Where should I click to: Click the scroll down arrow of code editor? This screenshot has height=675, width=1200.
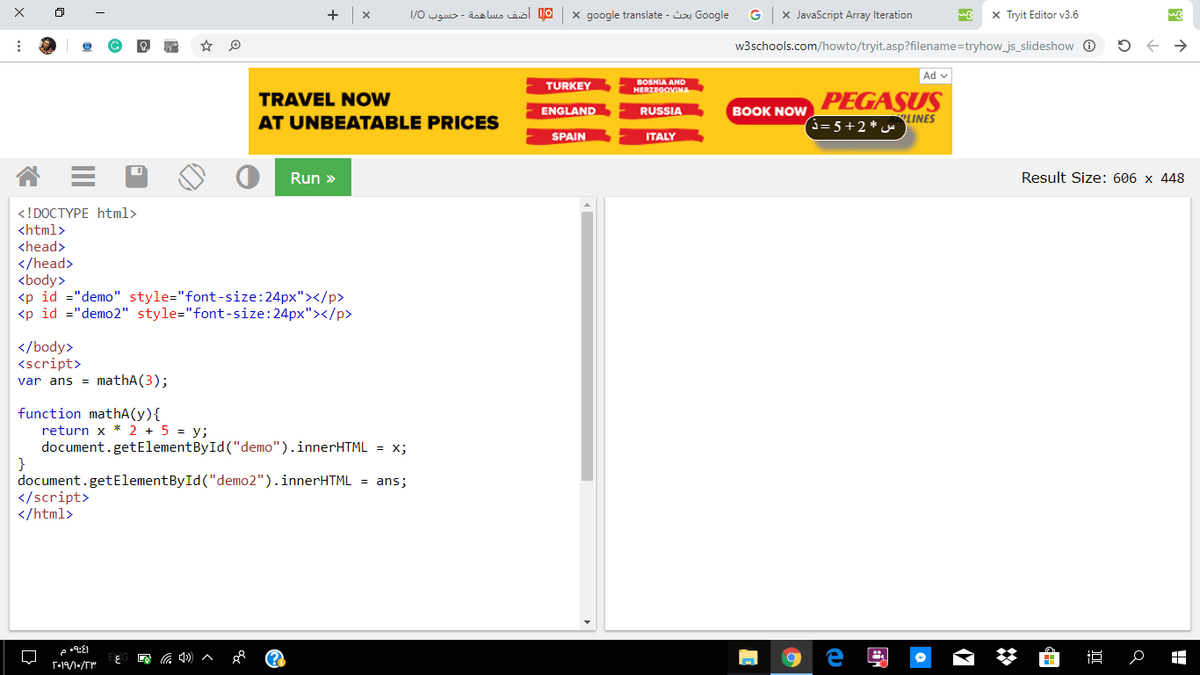tap(587, 622)
